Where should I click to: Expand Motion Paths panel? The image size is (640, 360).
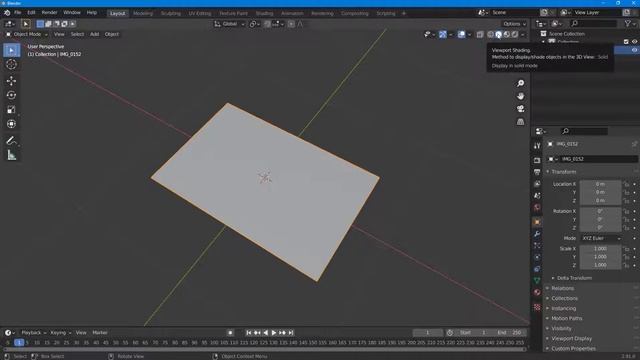[567, 318]
